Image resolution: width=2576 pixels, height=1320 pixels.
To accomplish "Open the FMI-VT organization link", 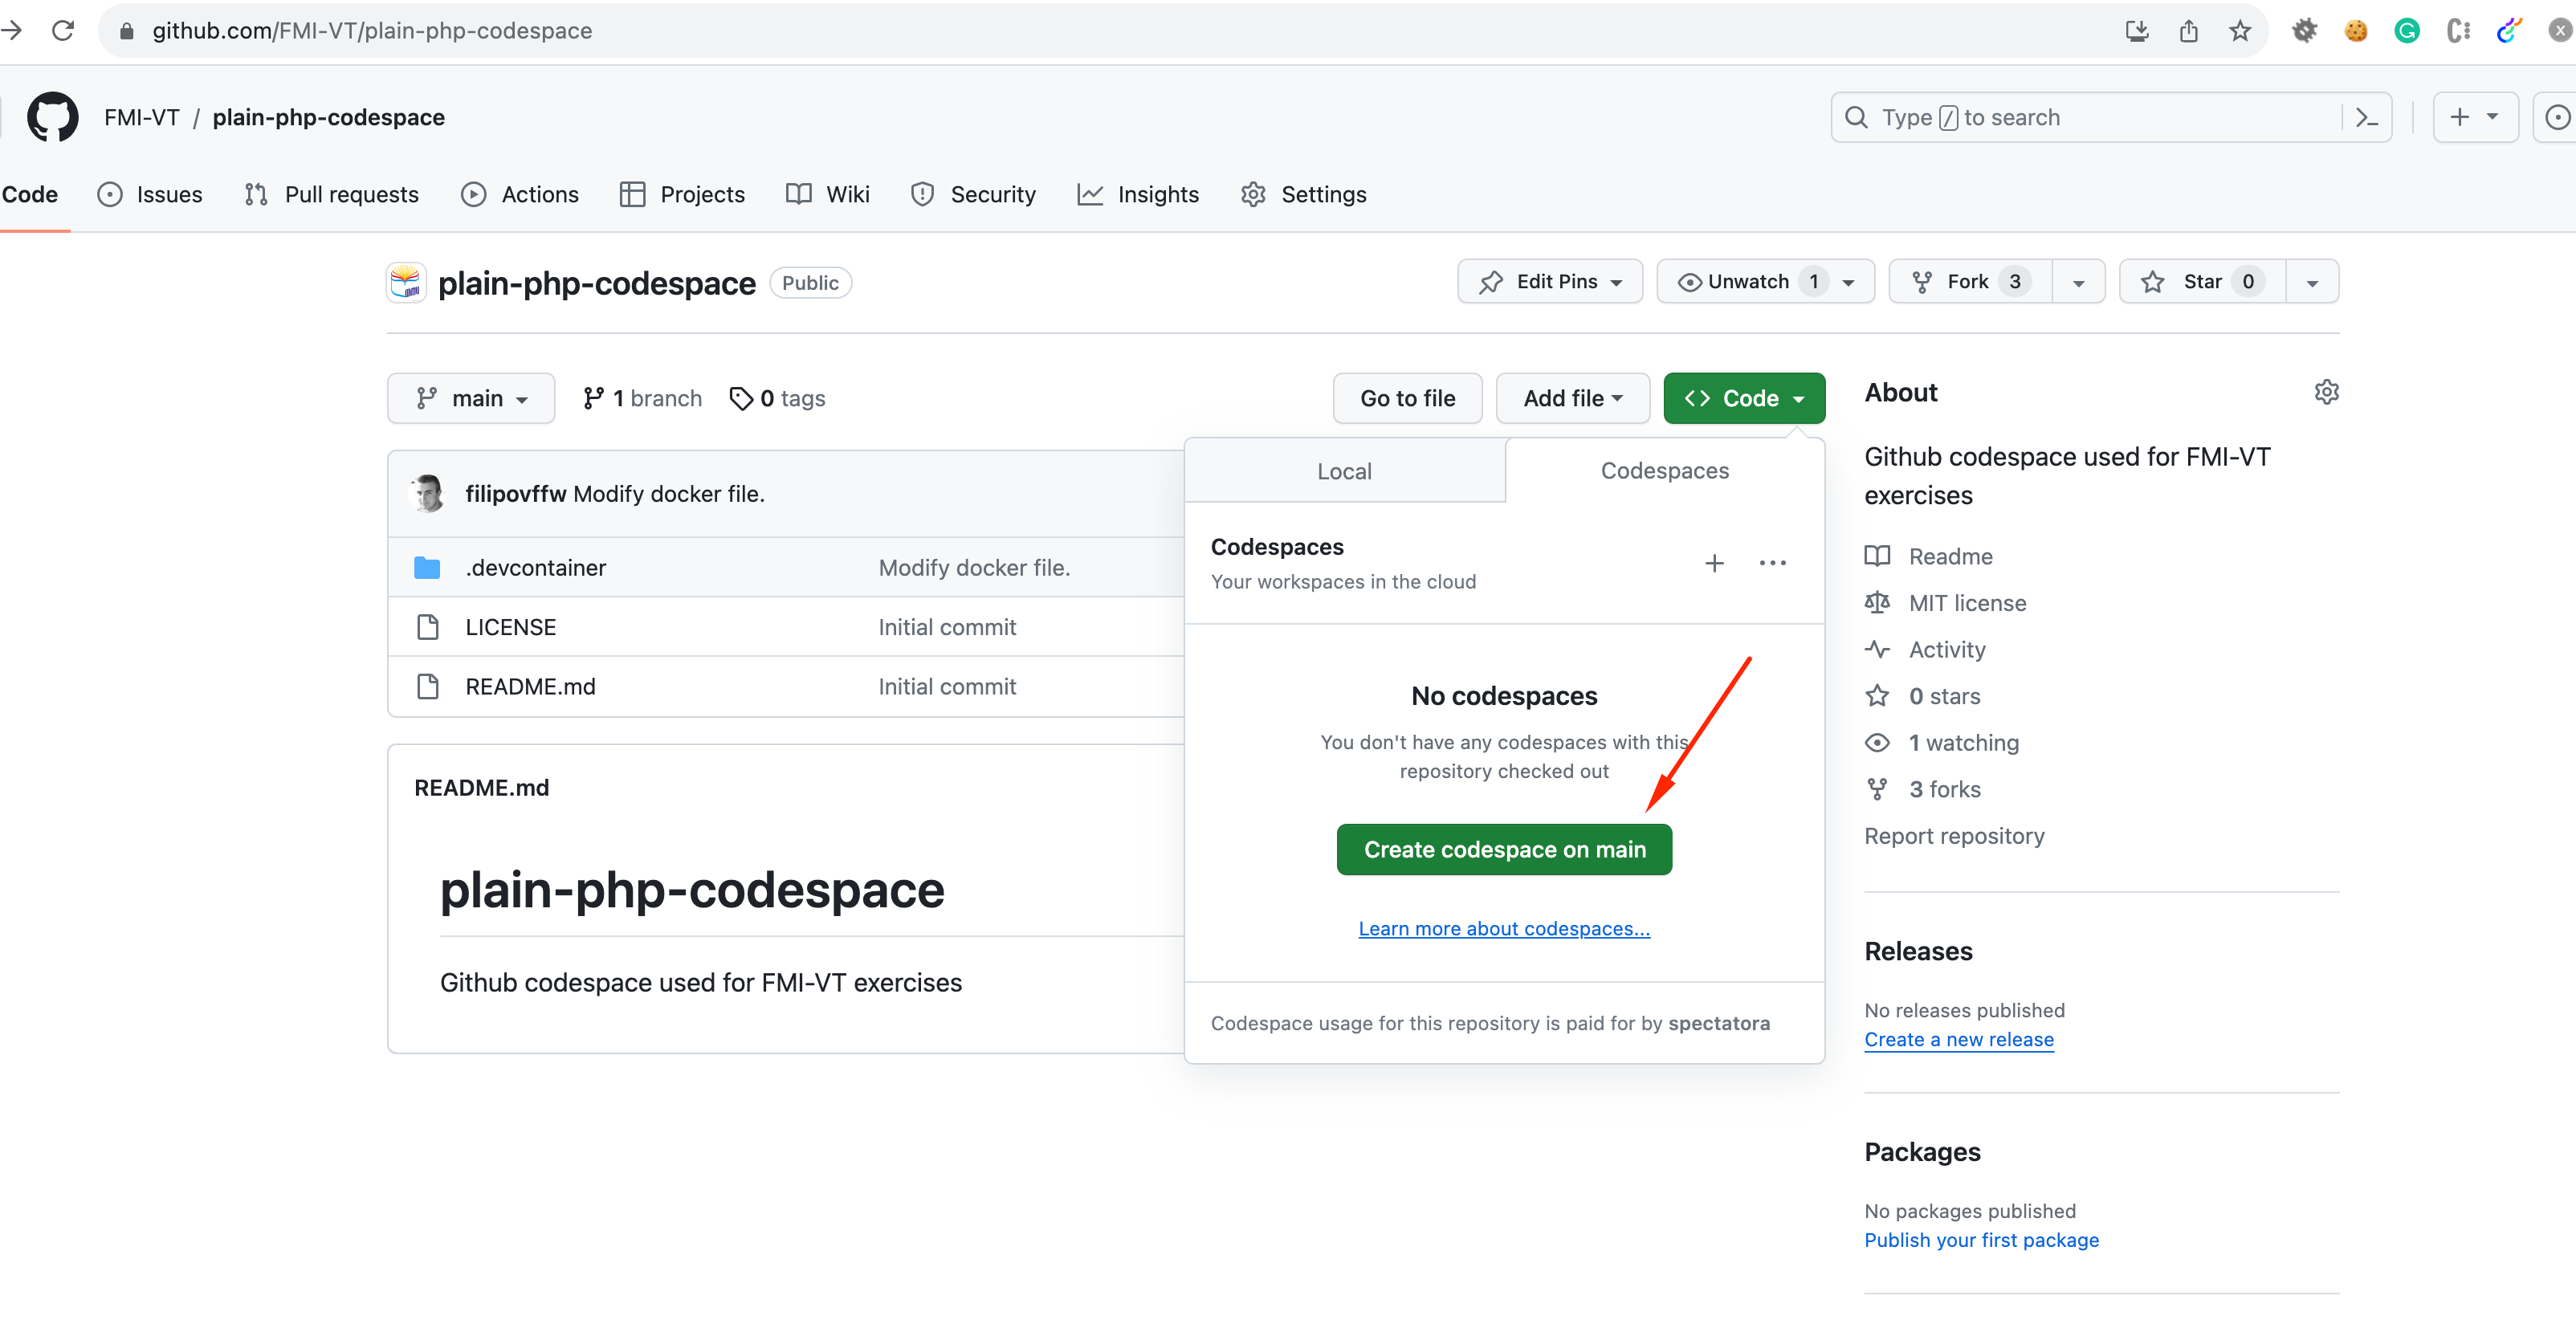I will 141,117.
